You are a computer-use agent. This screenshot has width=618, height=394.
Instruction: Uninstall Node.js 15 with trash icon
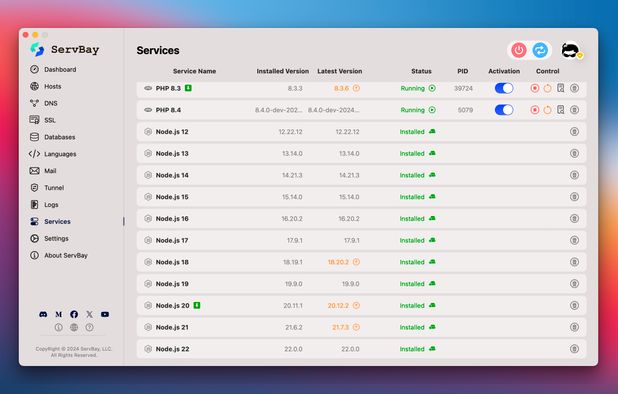click(575, 197)
